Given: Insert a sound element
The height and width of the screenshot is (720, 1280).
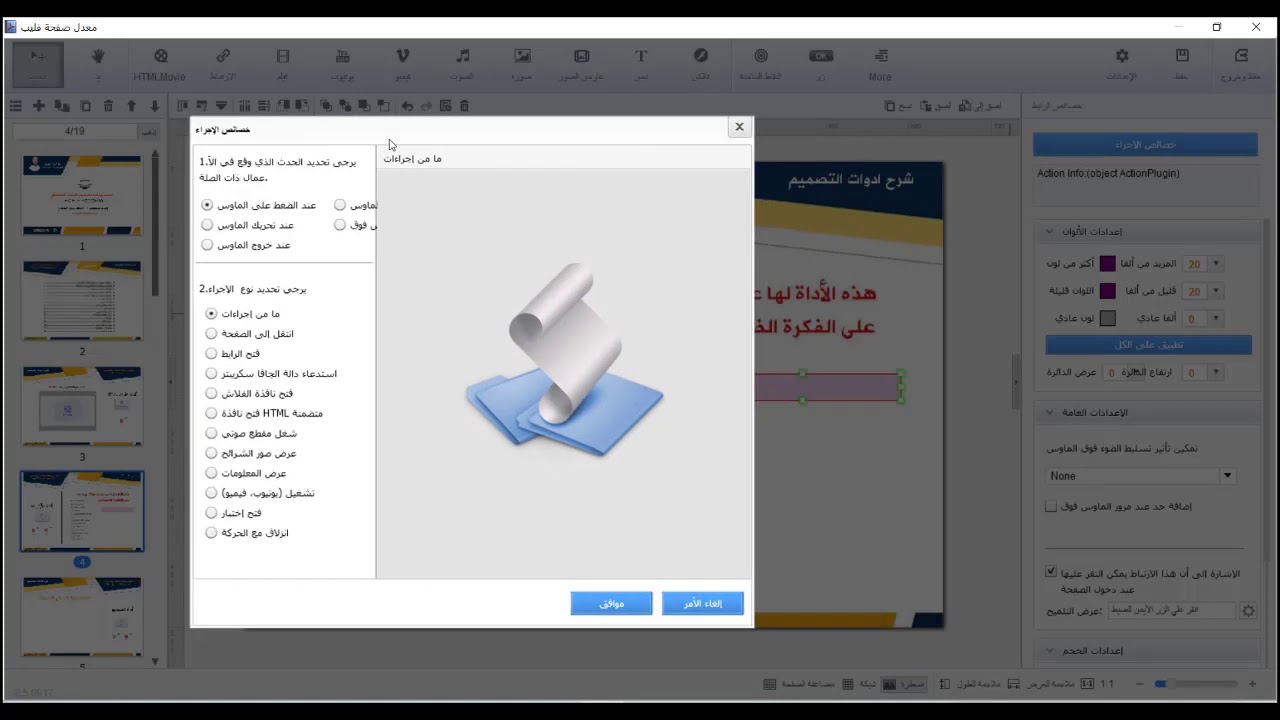Looking at the screenshot, I should [x=462, y=63].
